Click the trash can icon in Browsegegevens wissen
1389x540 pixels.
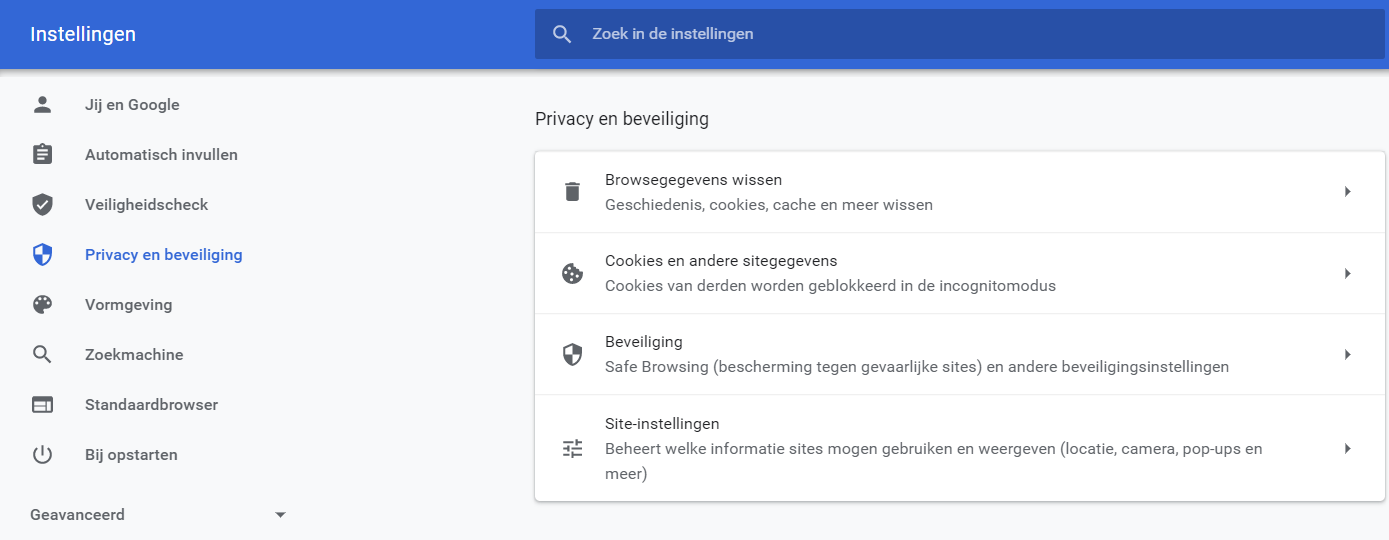click(572, 192)
